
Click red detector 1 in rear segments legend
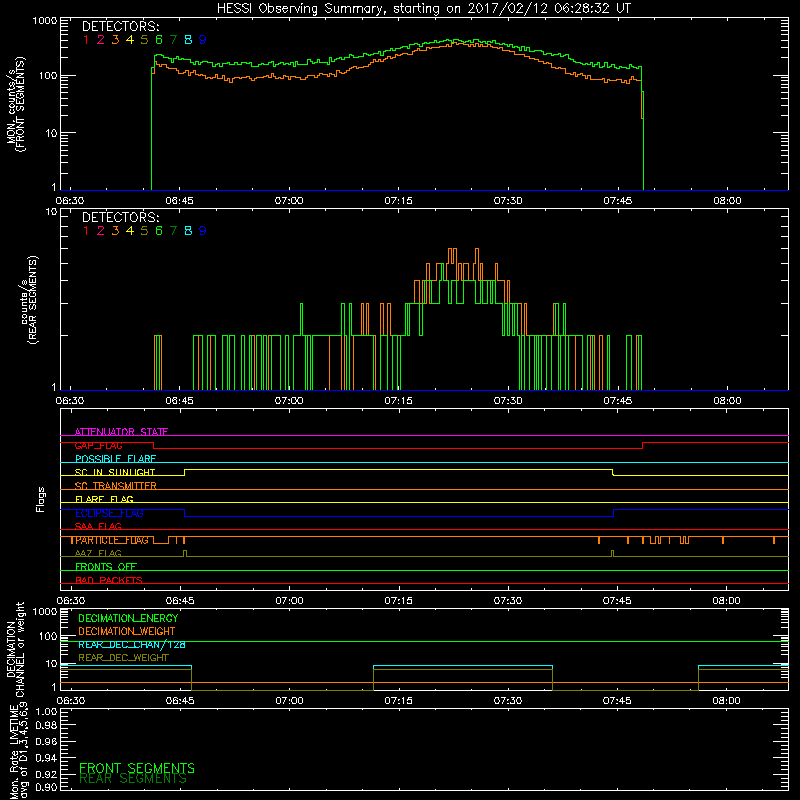click(x=86, y=231)
